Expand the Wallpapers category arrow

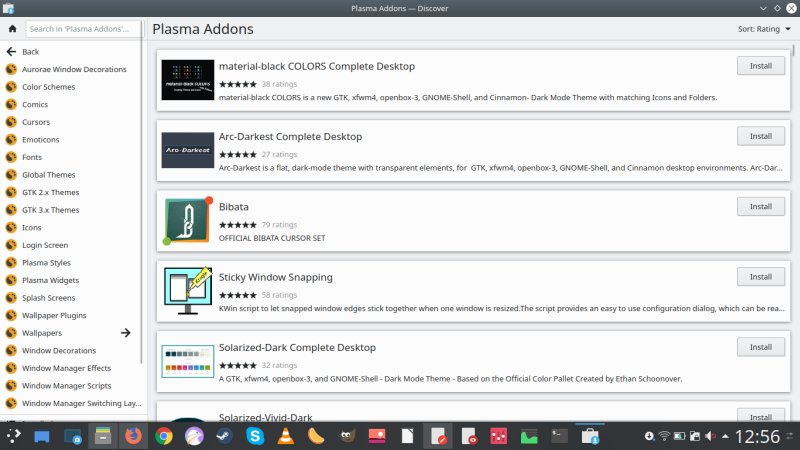point(126,333)
